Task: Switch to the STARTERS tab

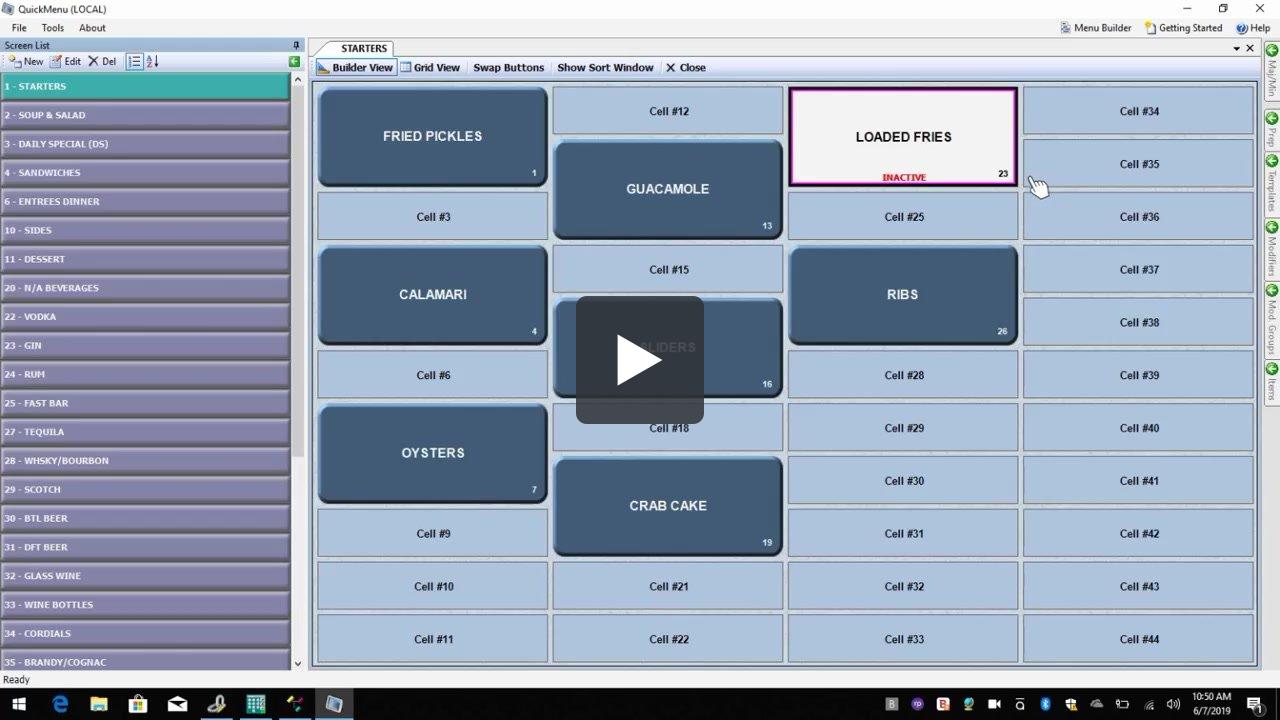Action: click(362, 48)
